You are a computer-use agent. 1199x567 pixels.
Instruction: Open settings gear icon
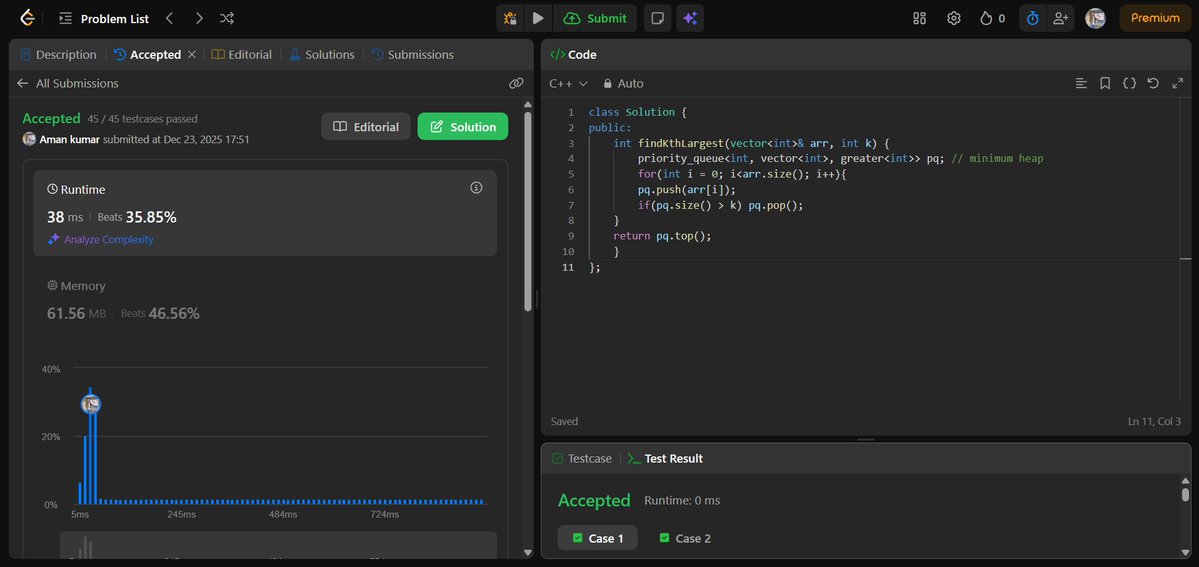click(954, 18)
